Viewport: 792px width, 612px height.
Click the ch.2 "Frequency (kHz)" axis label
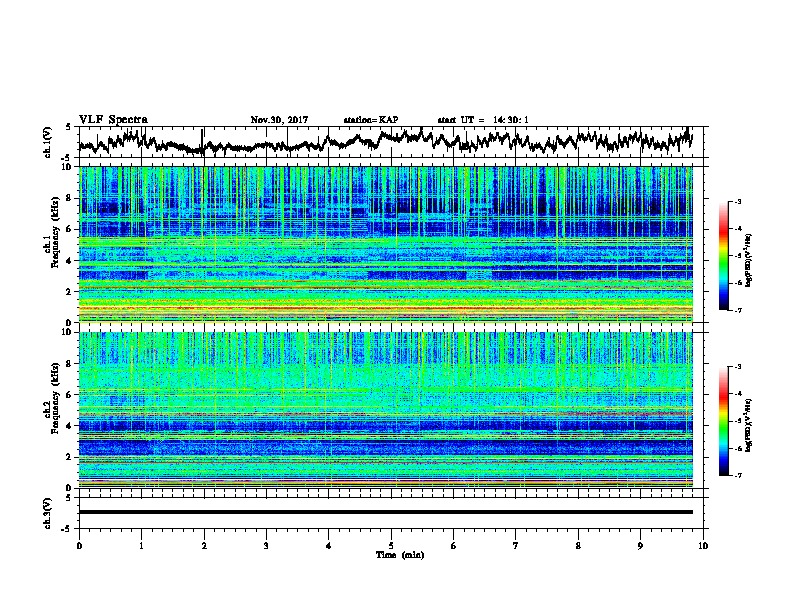click(x=55, y=397)
